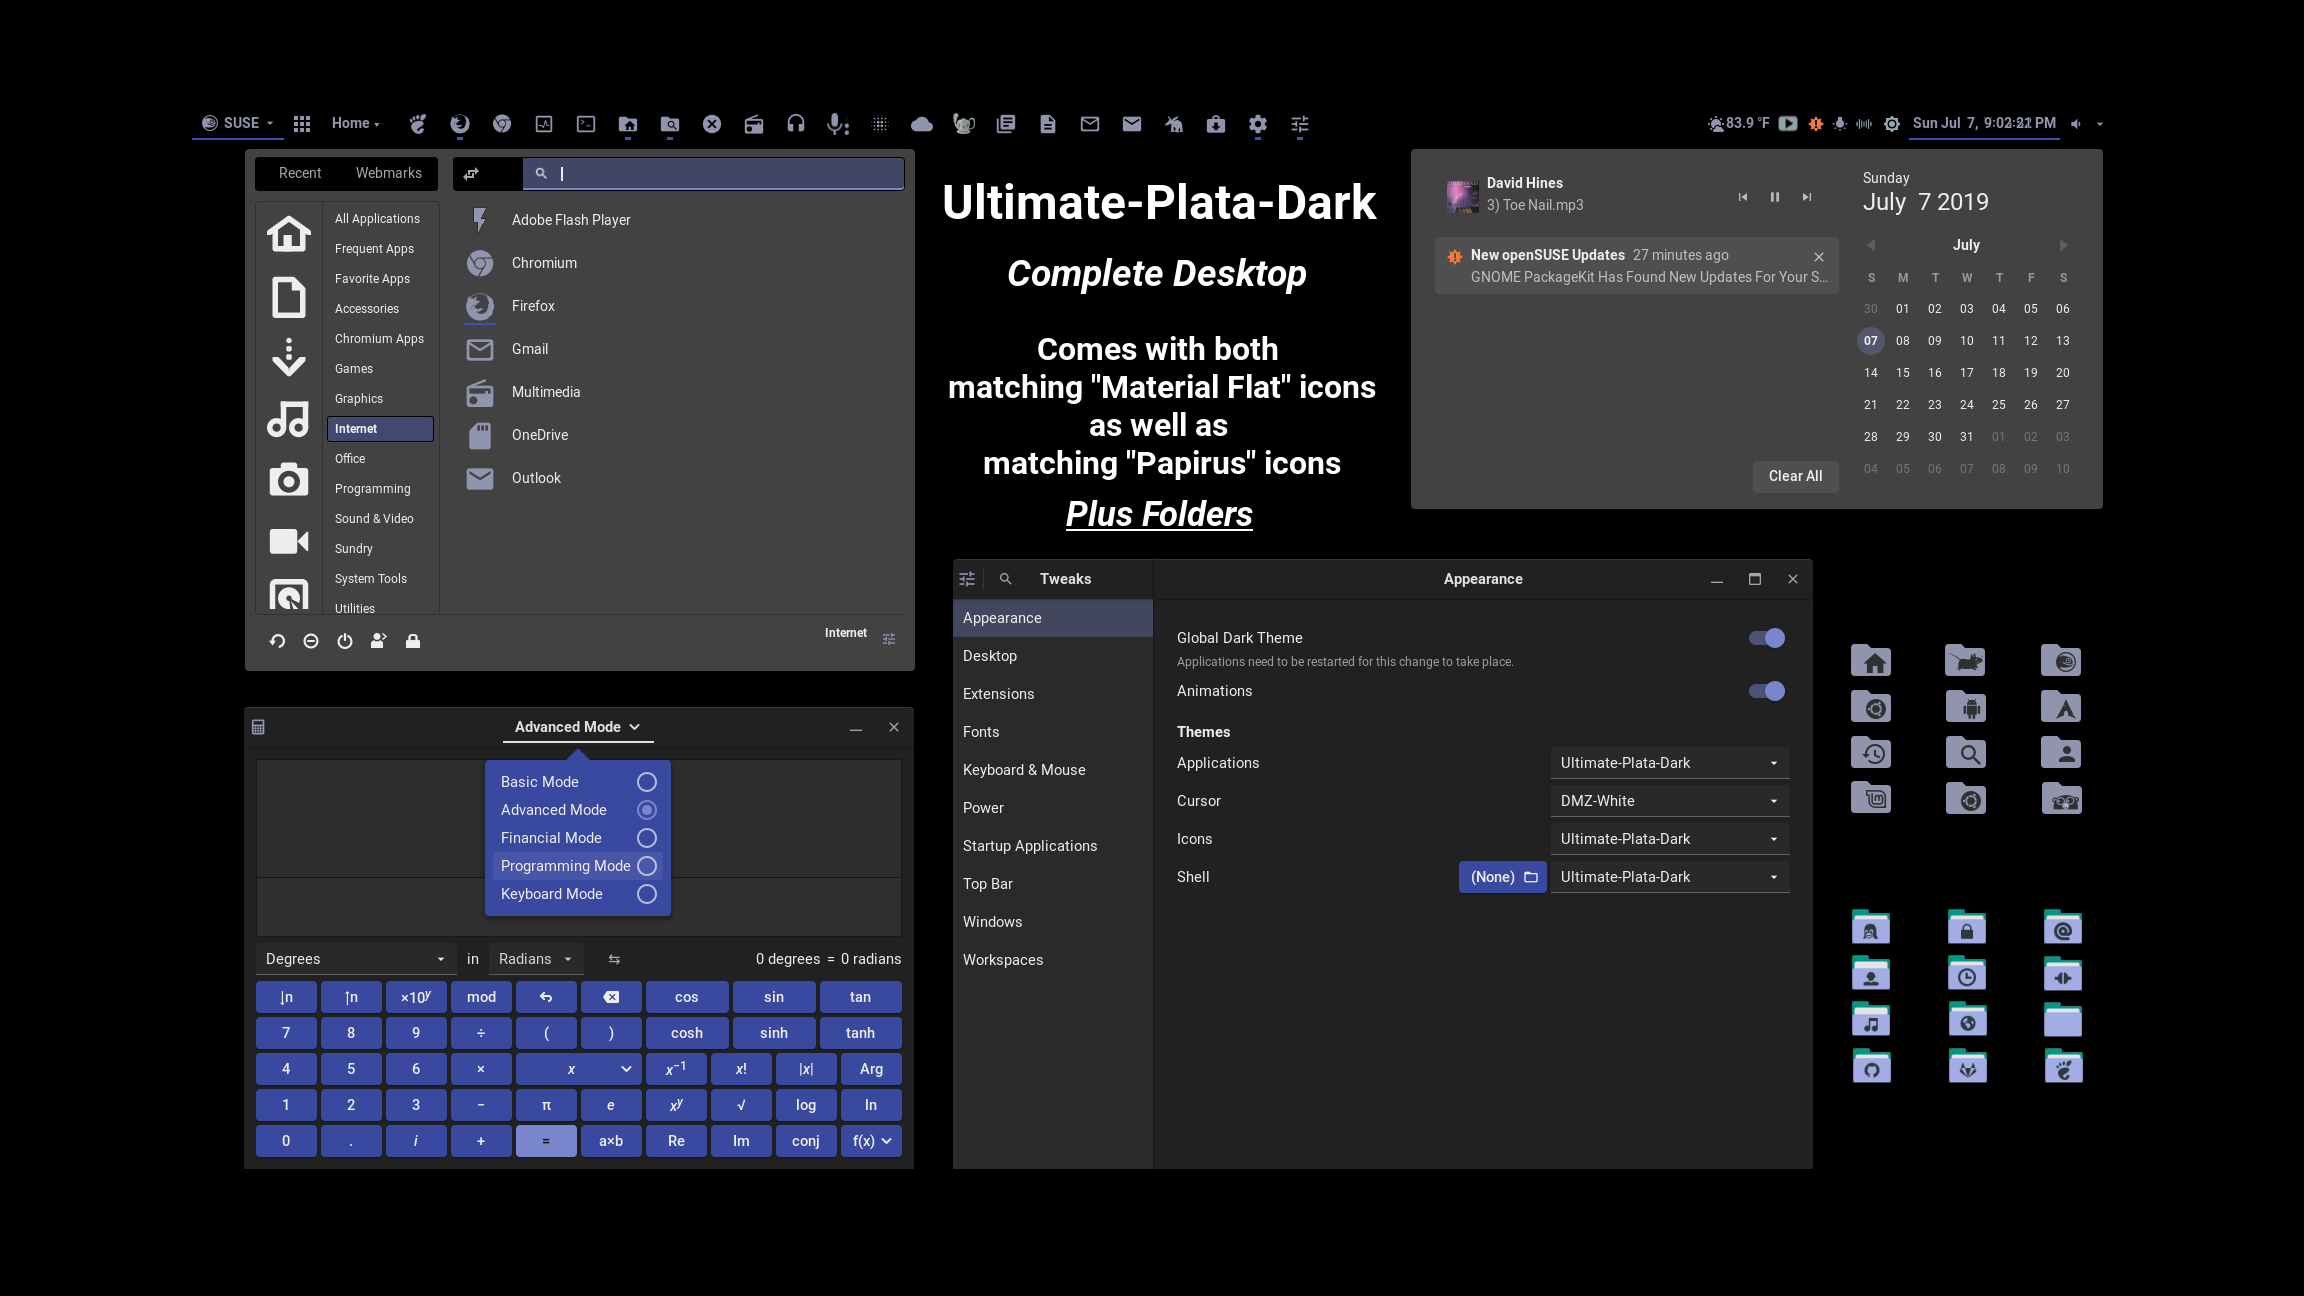Select July 16 in the calendar

pos(1935,373)
